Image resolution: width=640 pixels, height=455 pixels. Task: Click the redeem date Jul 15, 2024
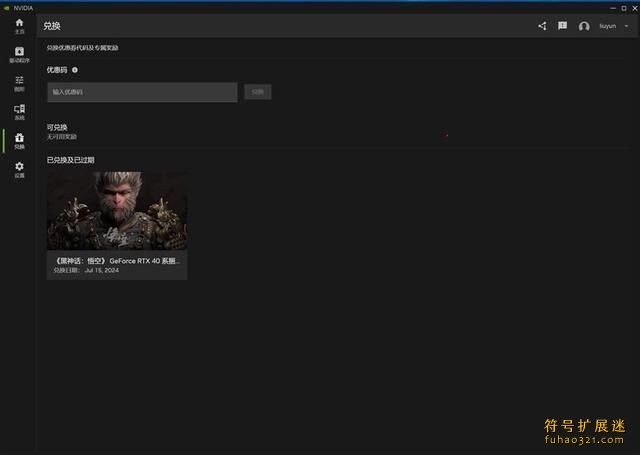pyautogui.click(x=102, y=270)
